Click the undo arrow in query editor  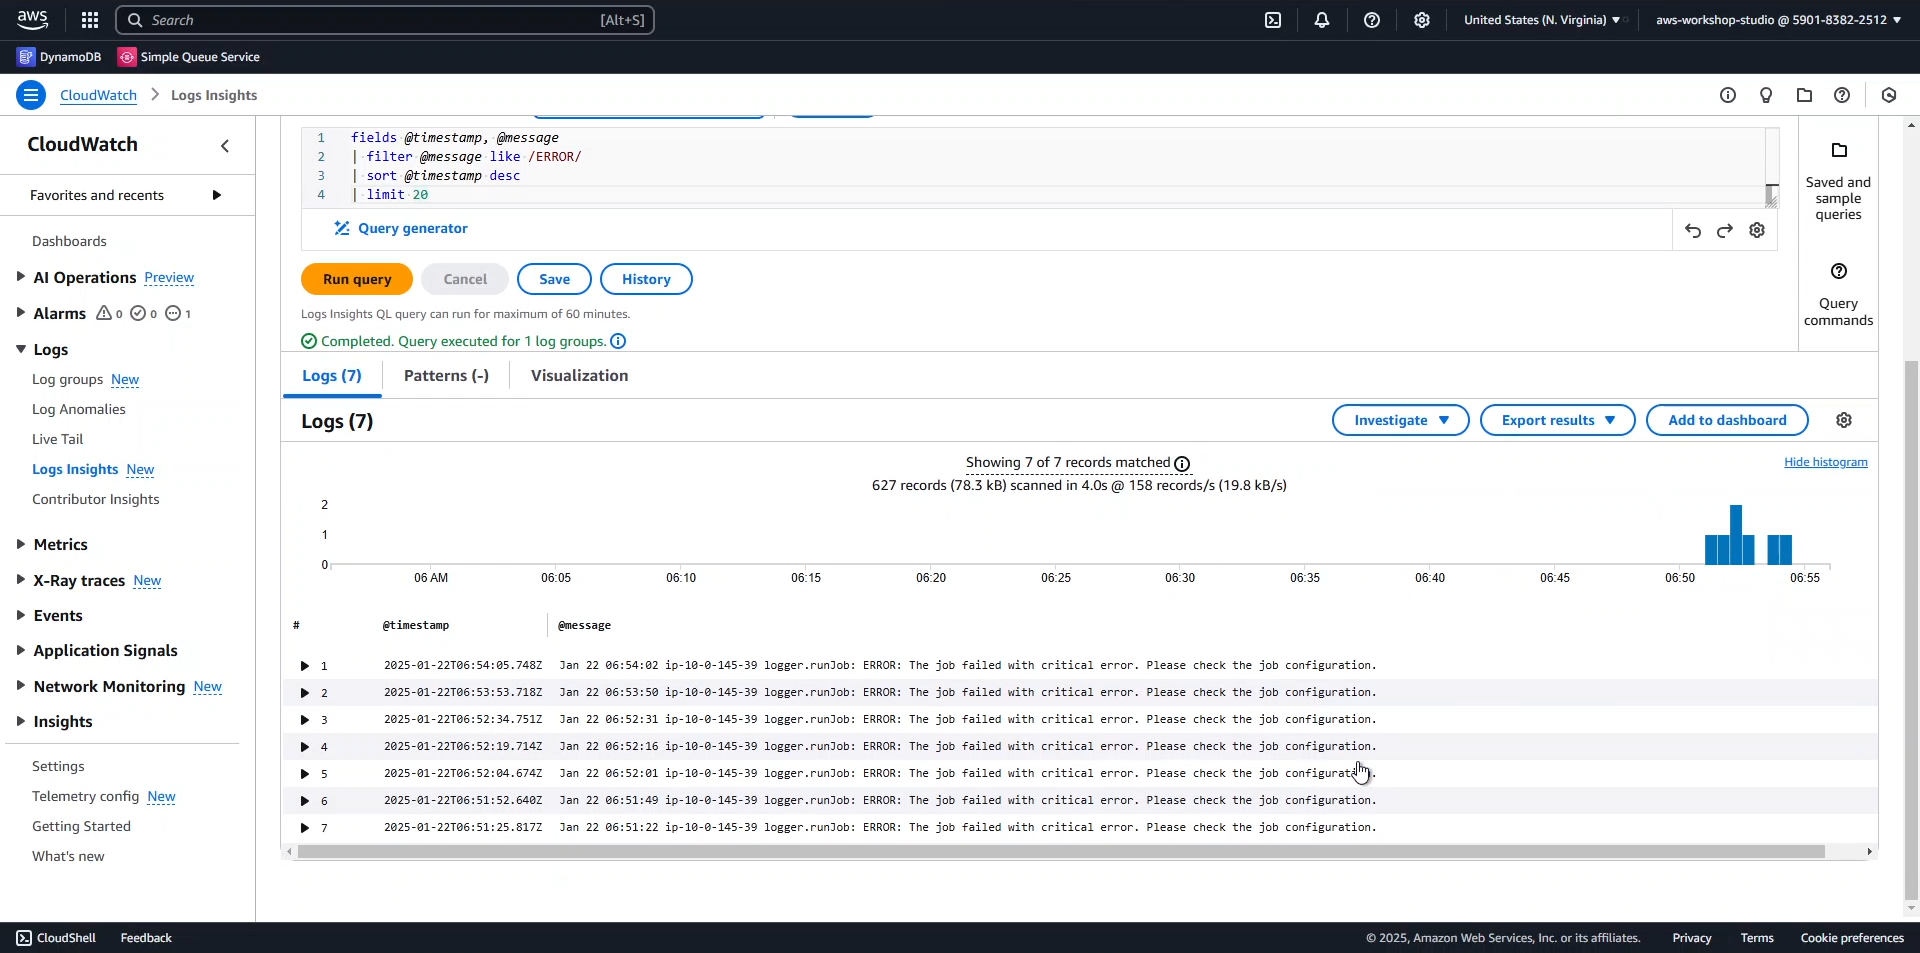pos(1692,231)
